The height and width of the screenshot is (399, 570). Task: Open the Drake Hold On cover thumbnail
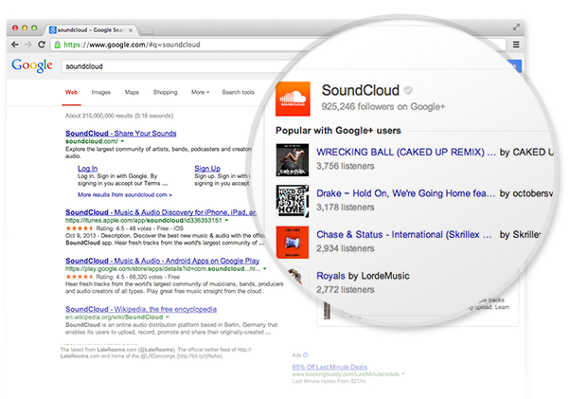click(x=292, y=201)
